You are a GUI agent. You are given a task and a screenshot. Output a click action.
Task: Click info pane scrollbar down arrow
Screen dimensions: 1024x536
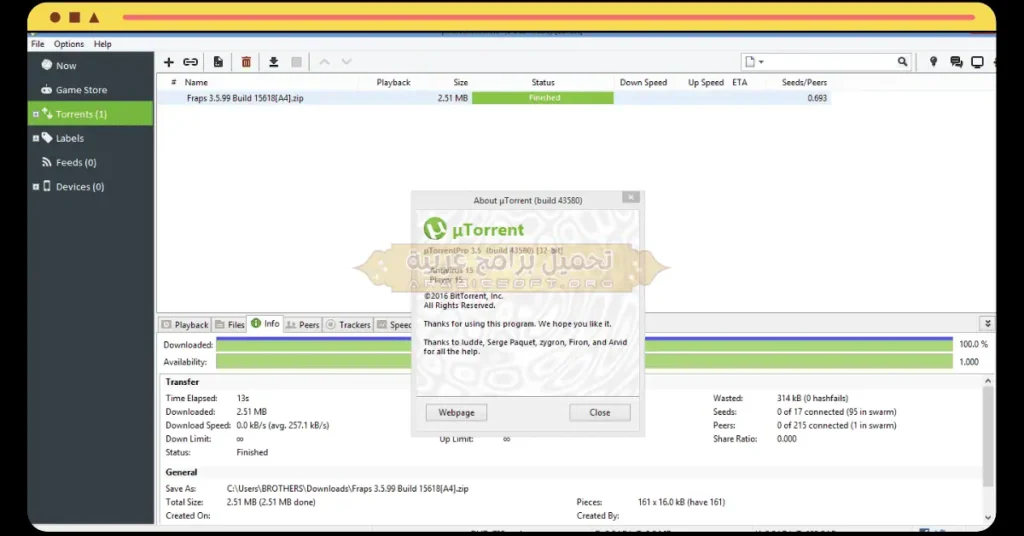pos(988,518)
